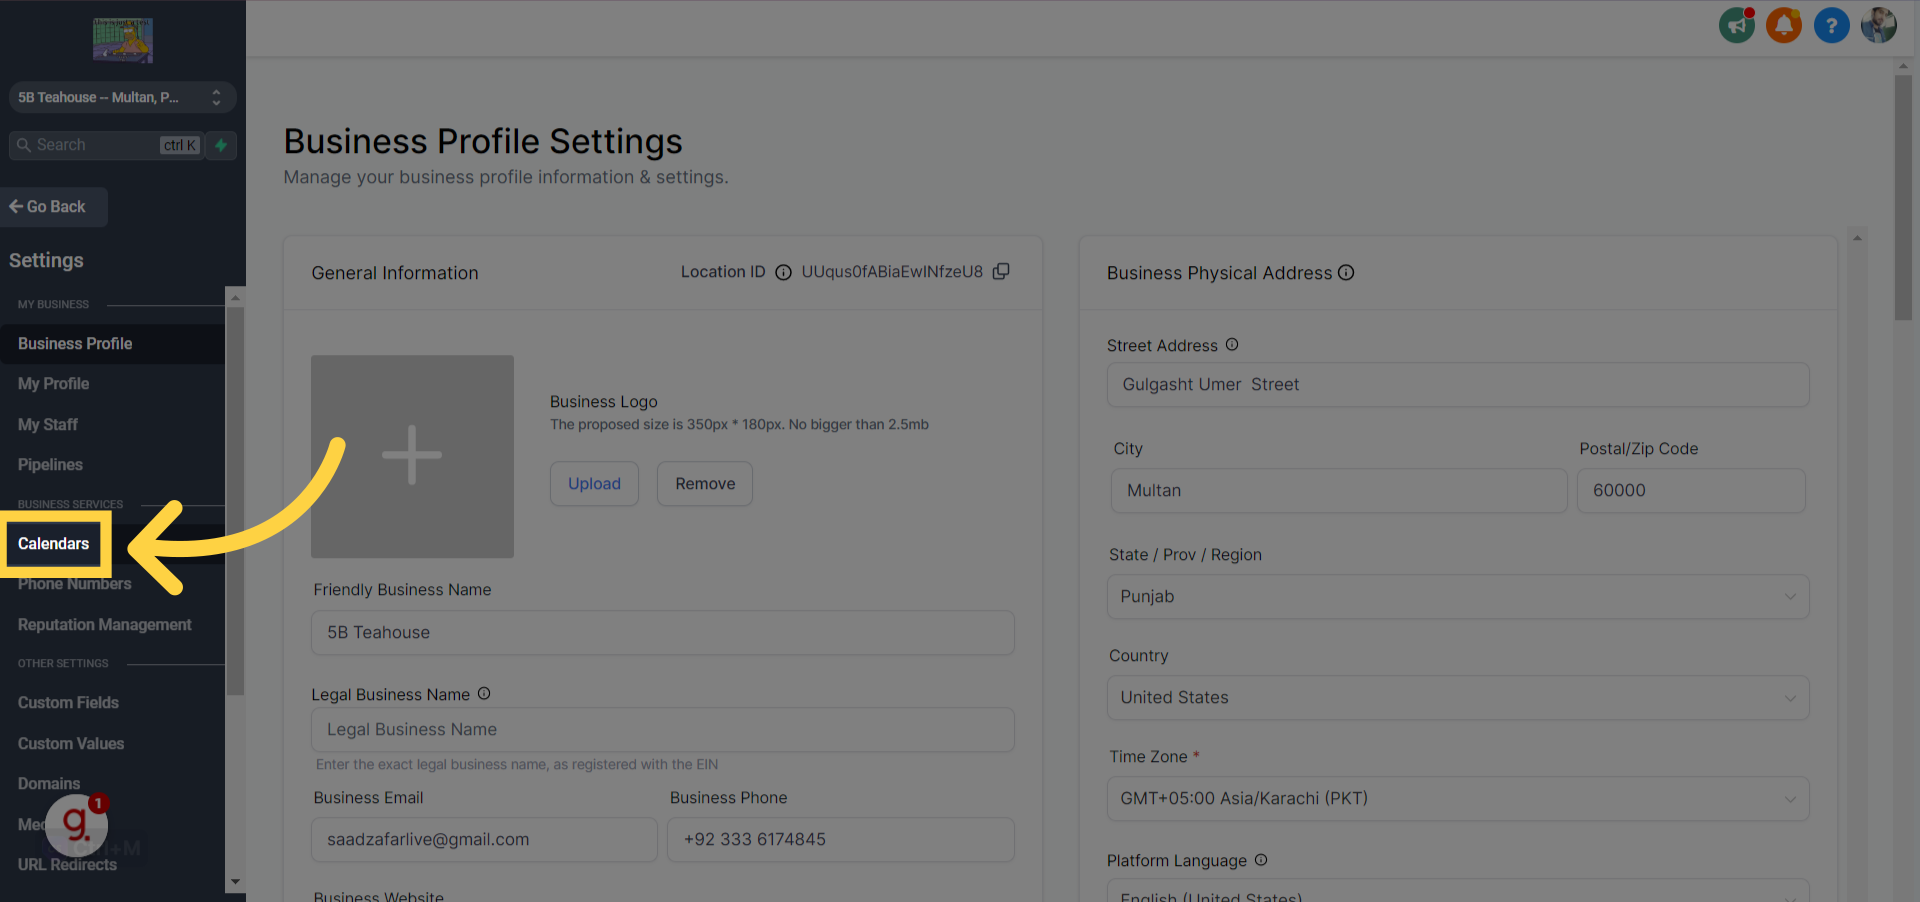This screenshot has width=1920, height=902.
Task: Open Pipelines settings
Action: [50, 465]
